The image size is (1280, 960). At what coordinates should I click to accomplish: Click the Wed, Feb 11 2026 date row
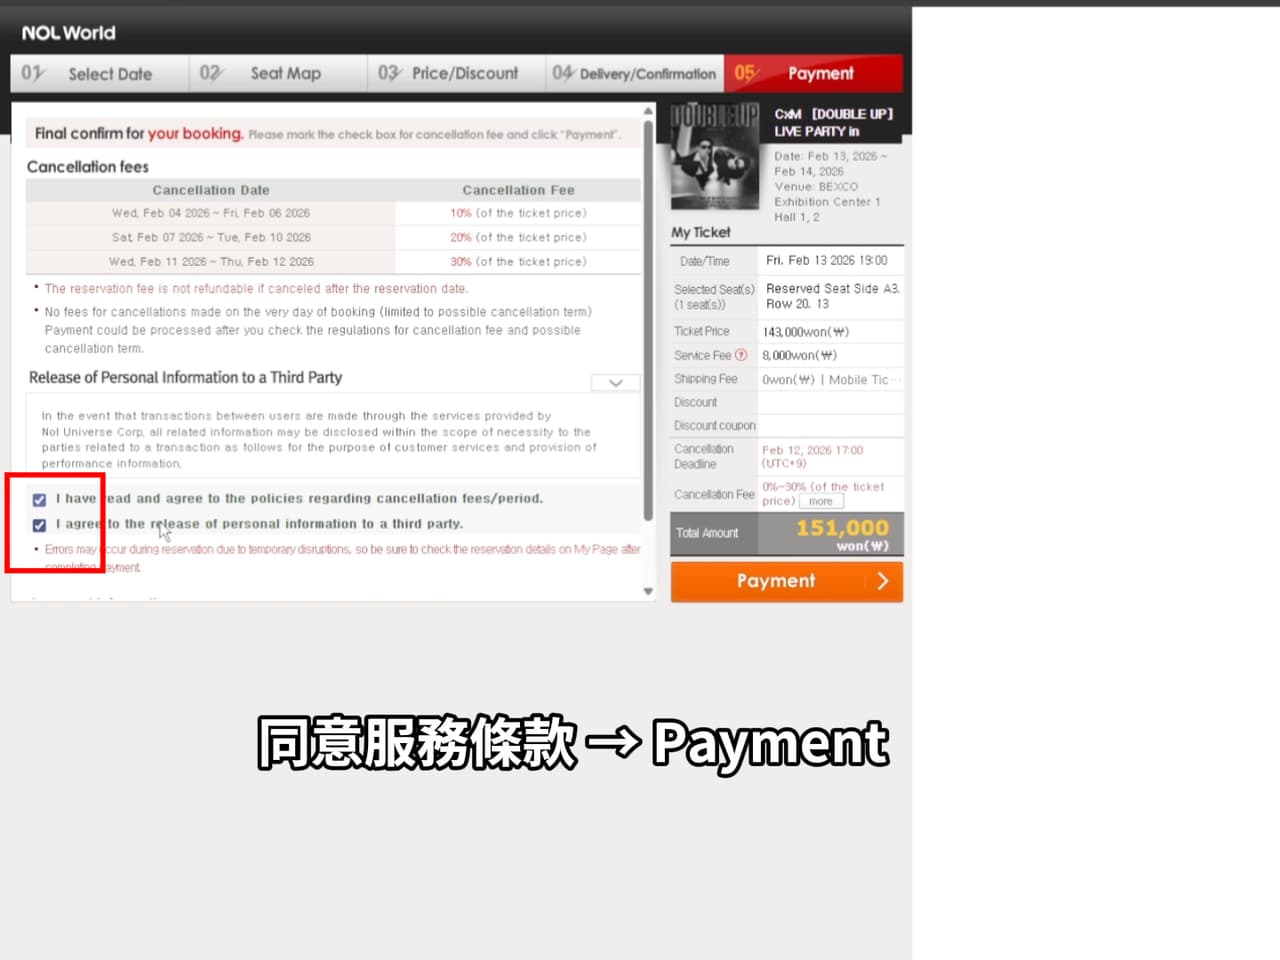(x=211, y=261)
